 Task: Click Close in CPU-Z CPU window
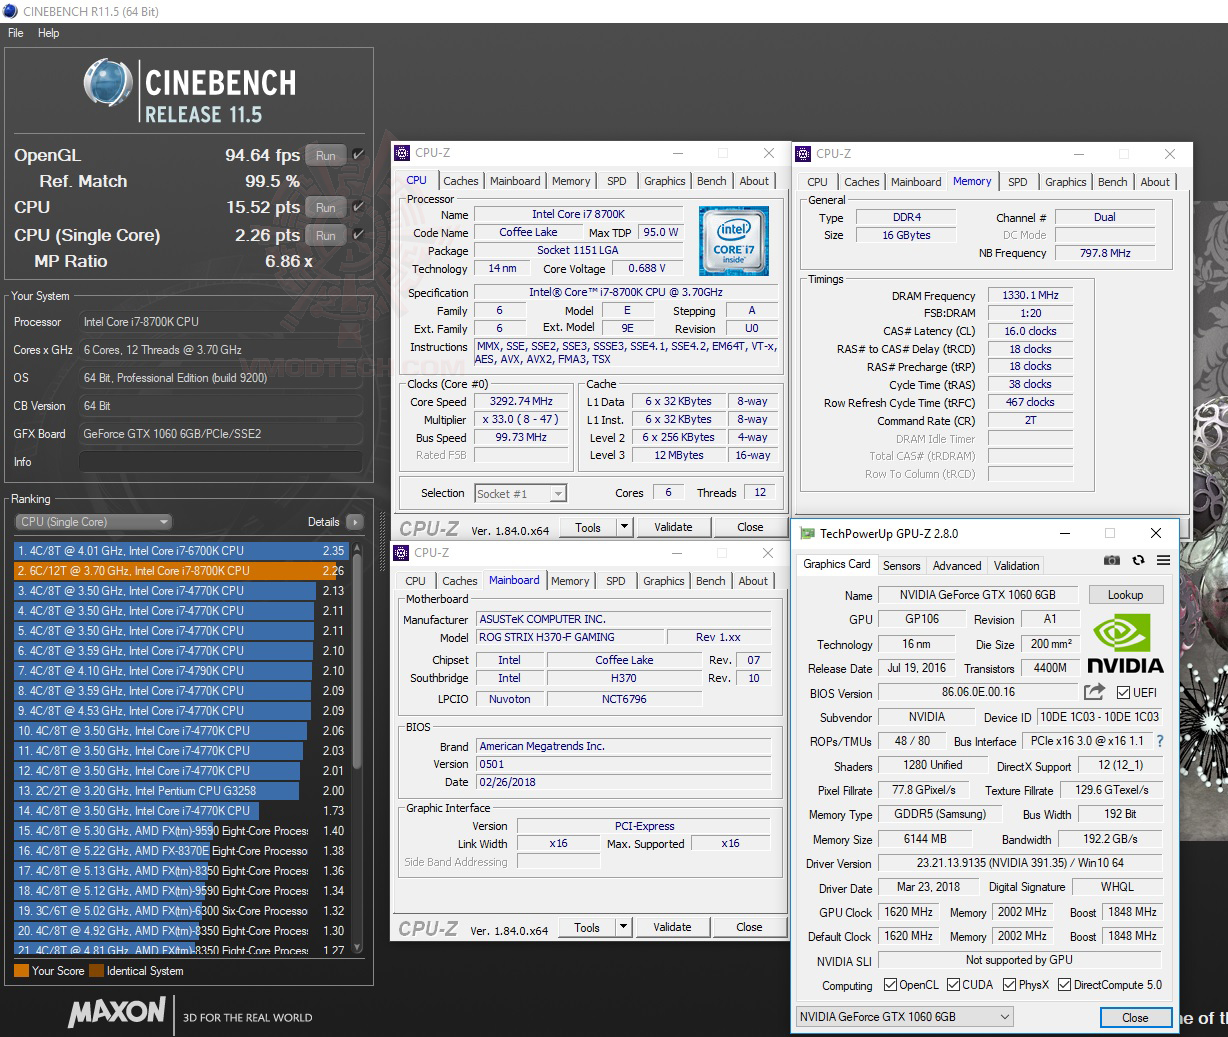750,527
